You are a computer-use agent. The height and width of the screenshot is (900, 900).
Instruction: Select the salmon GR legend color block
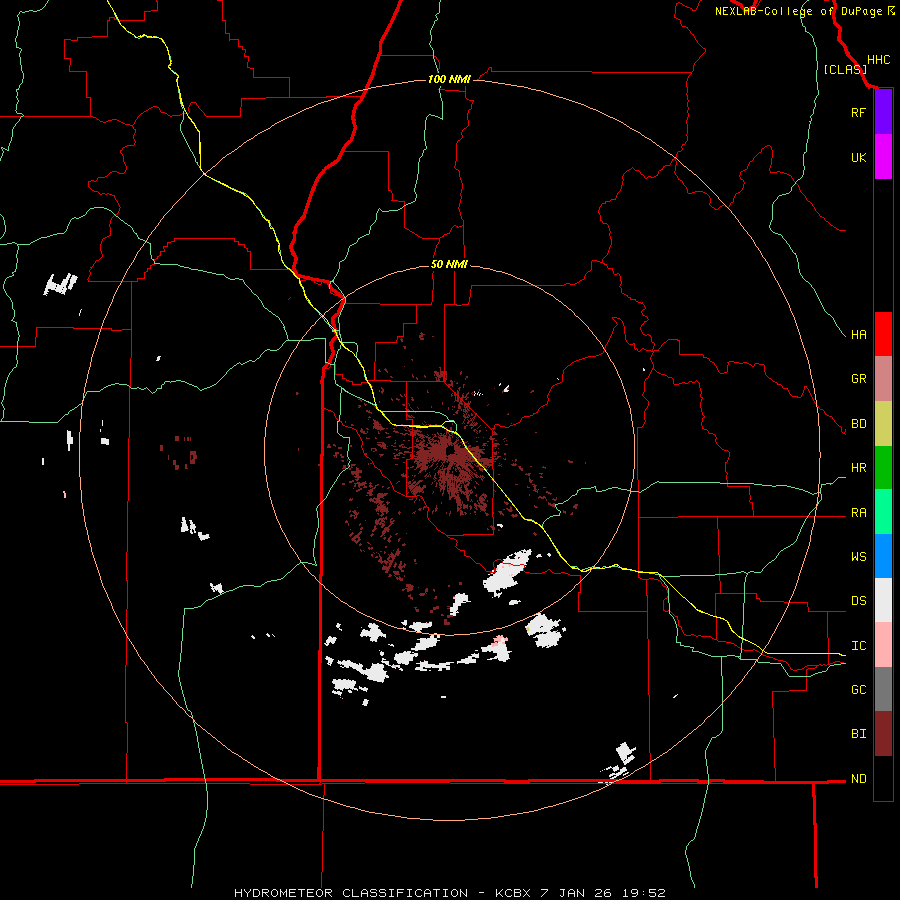(x=883, y=379)
